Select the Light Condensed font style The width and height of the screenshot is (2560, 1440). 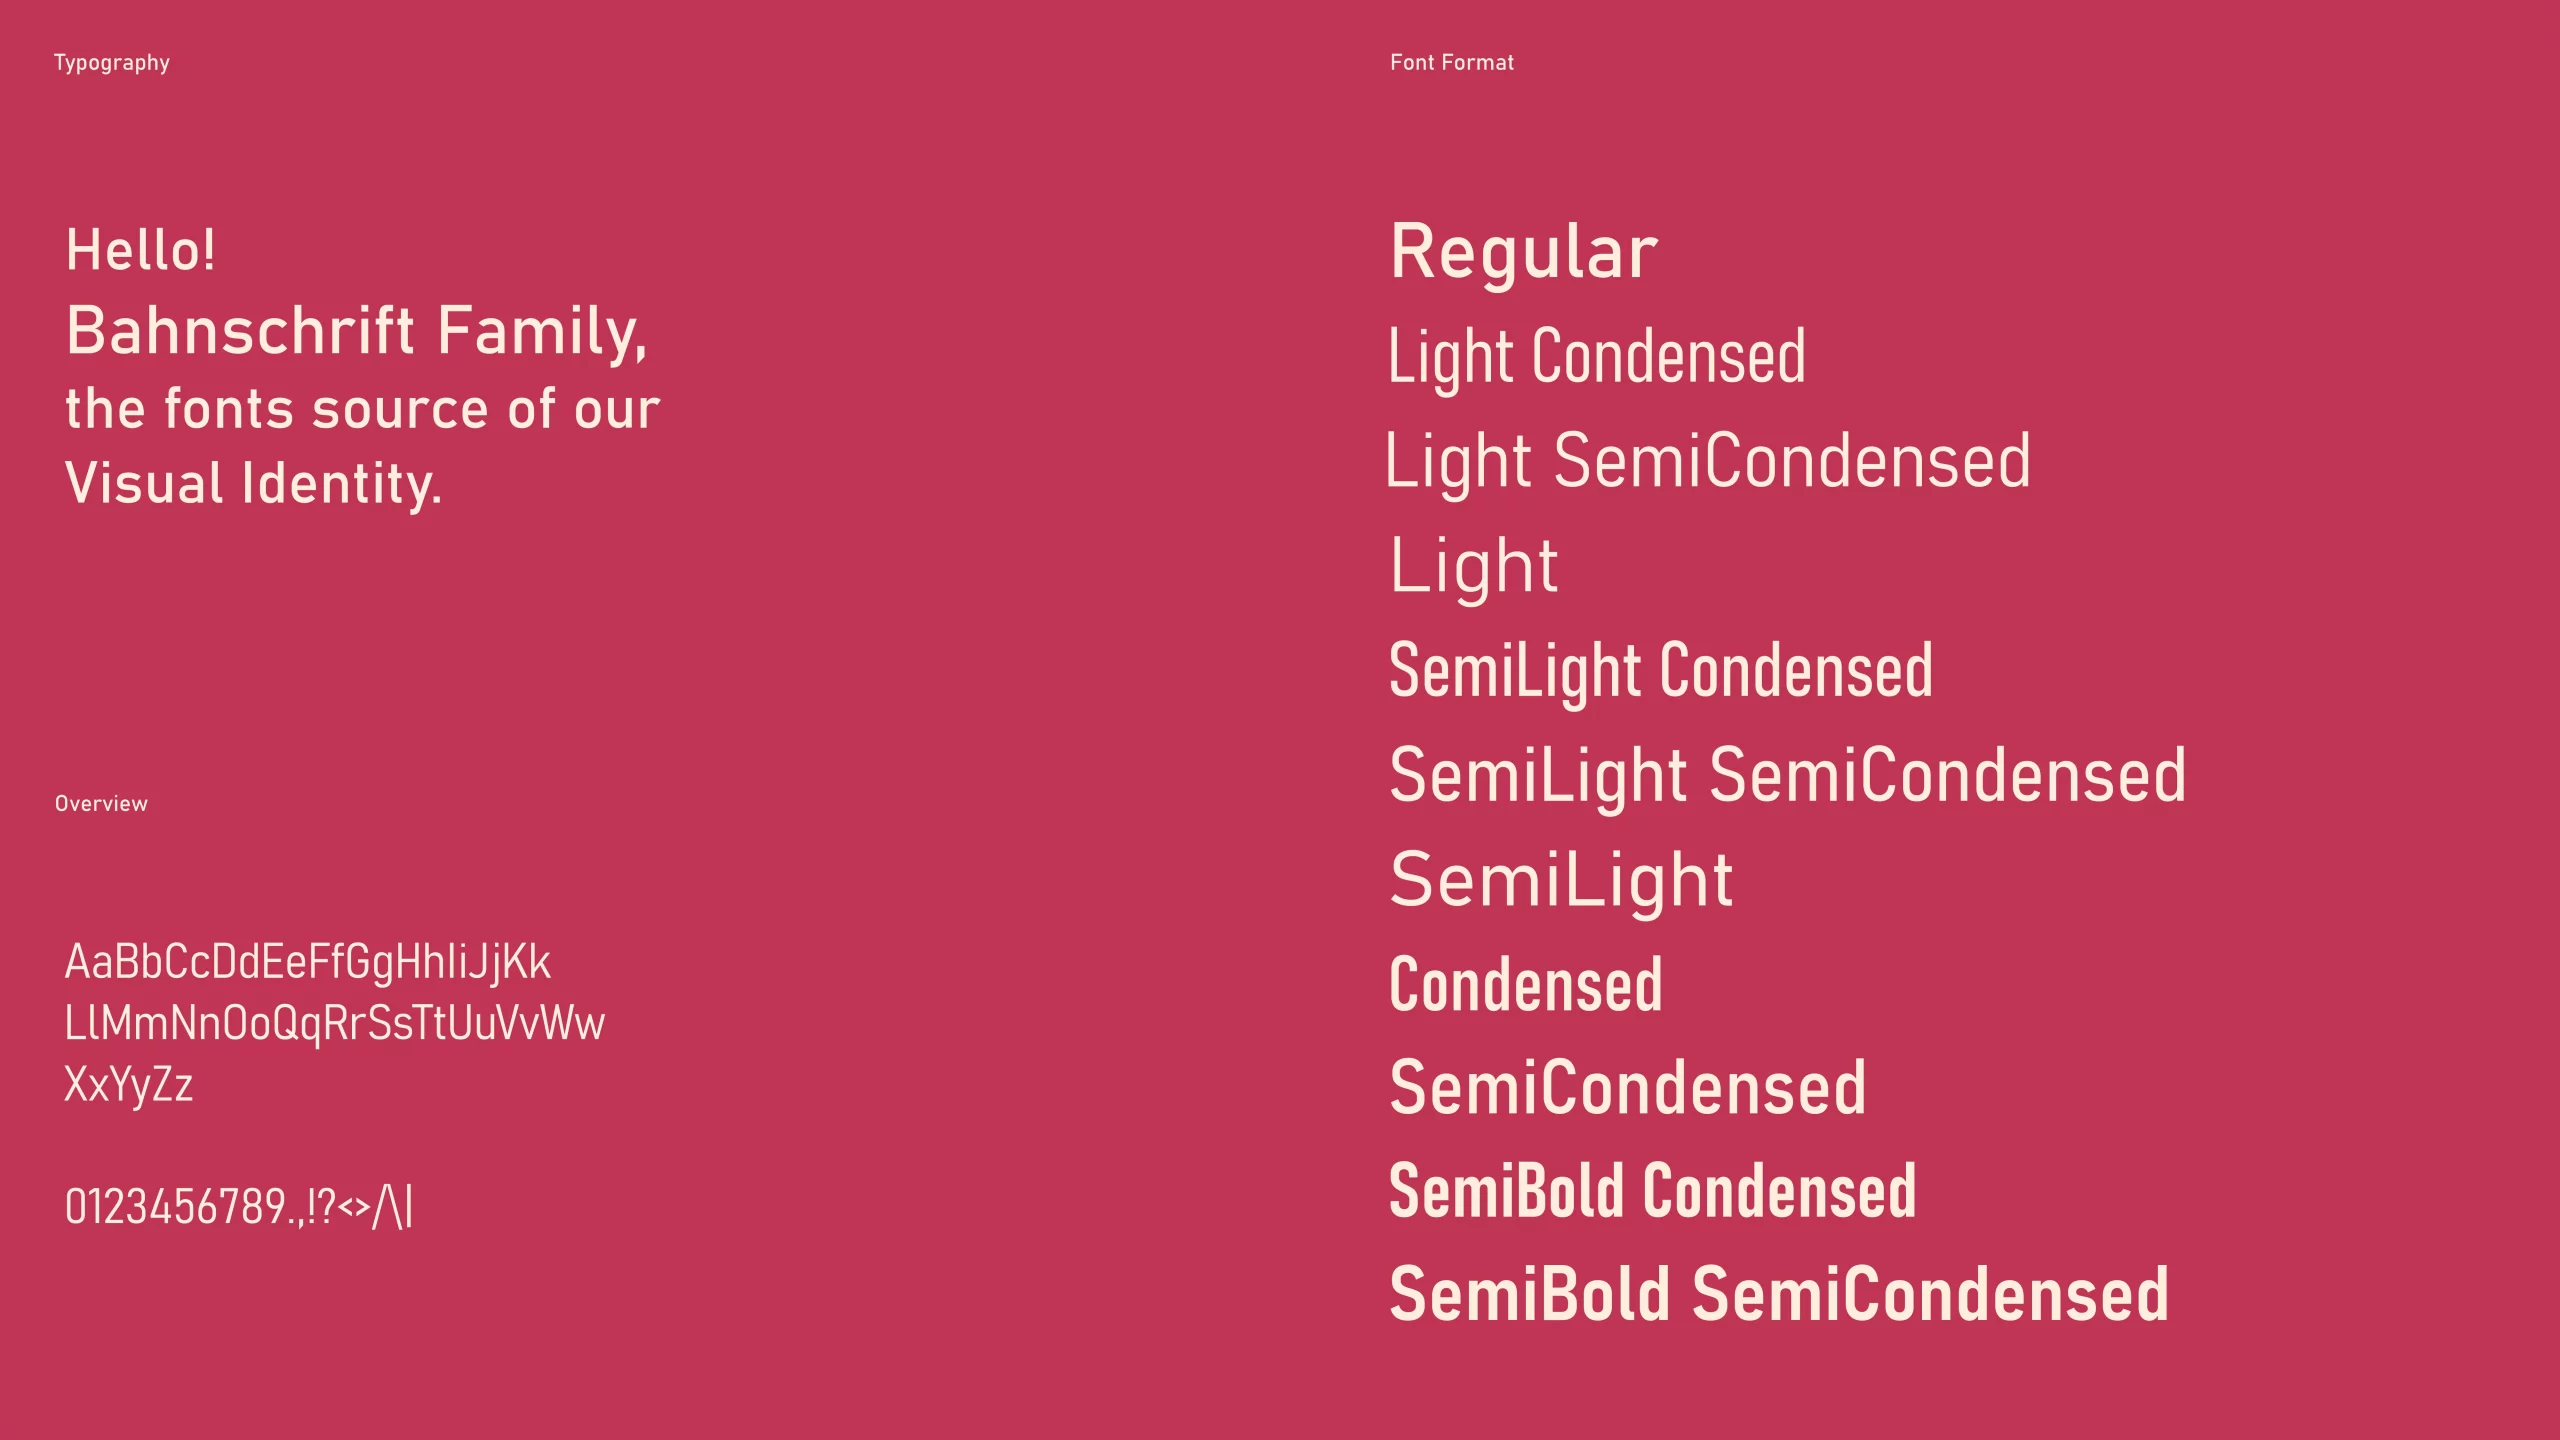[x=1597, y=358]
